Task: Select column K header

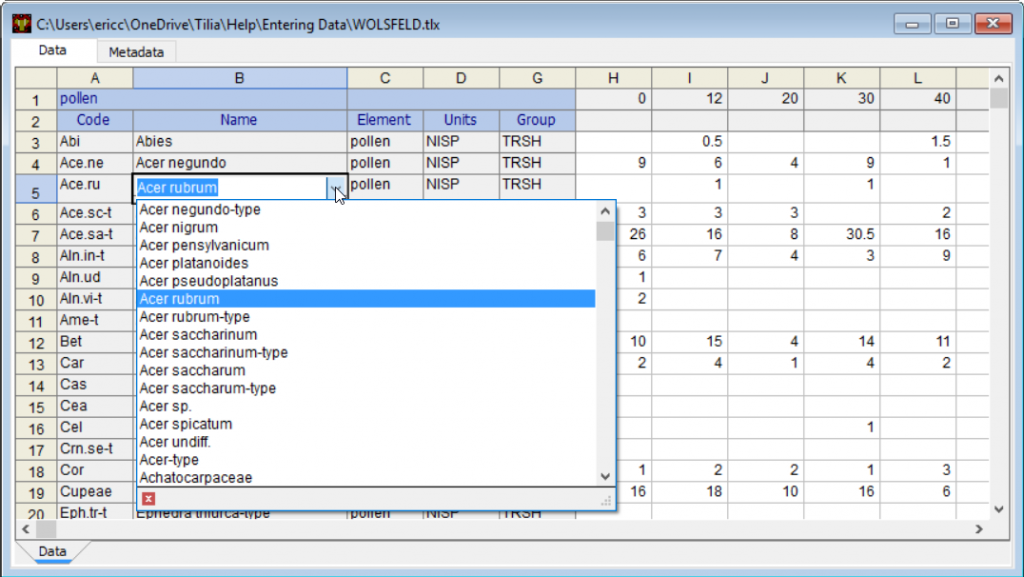Action: [841, 78]
